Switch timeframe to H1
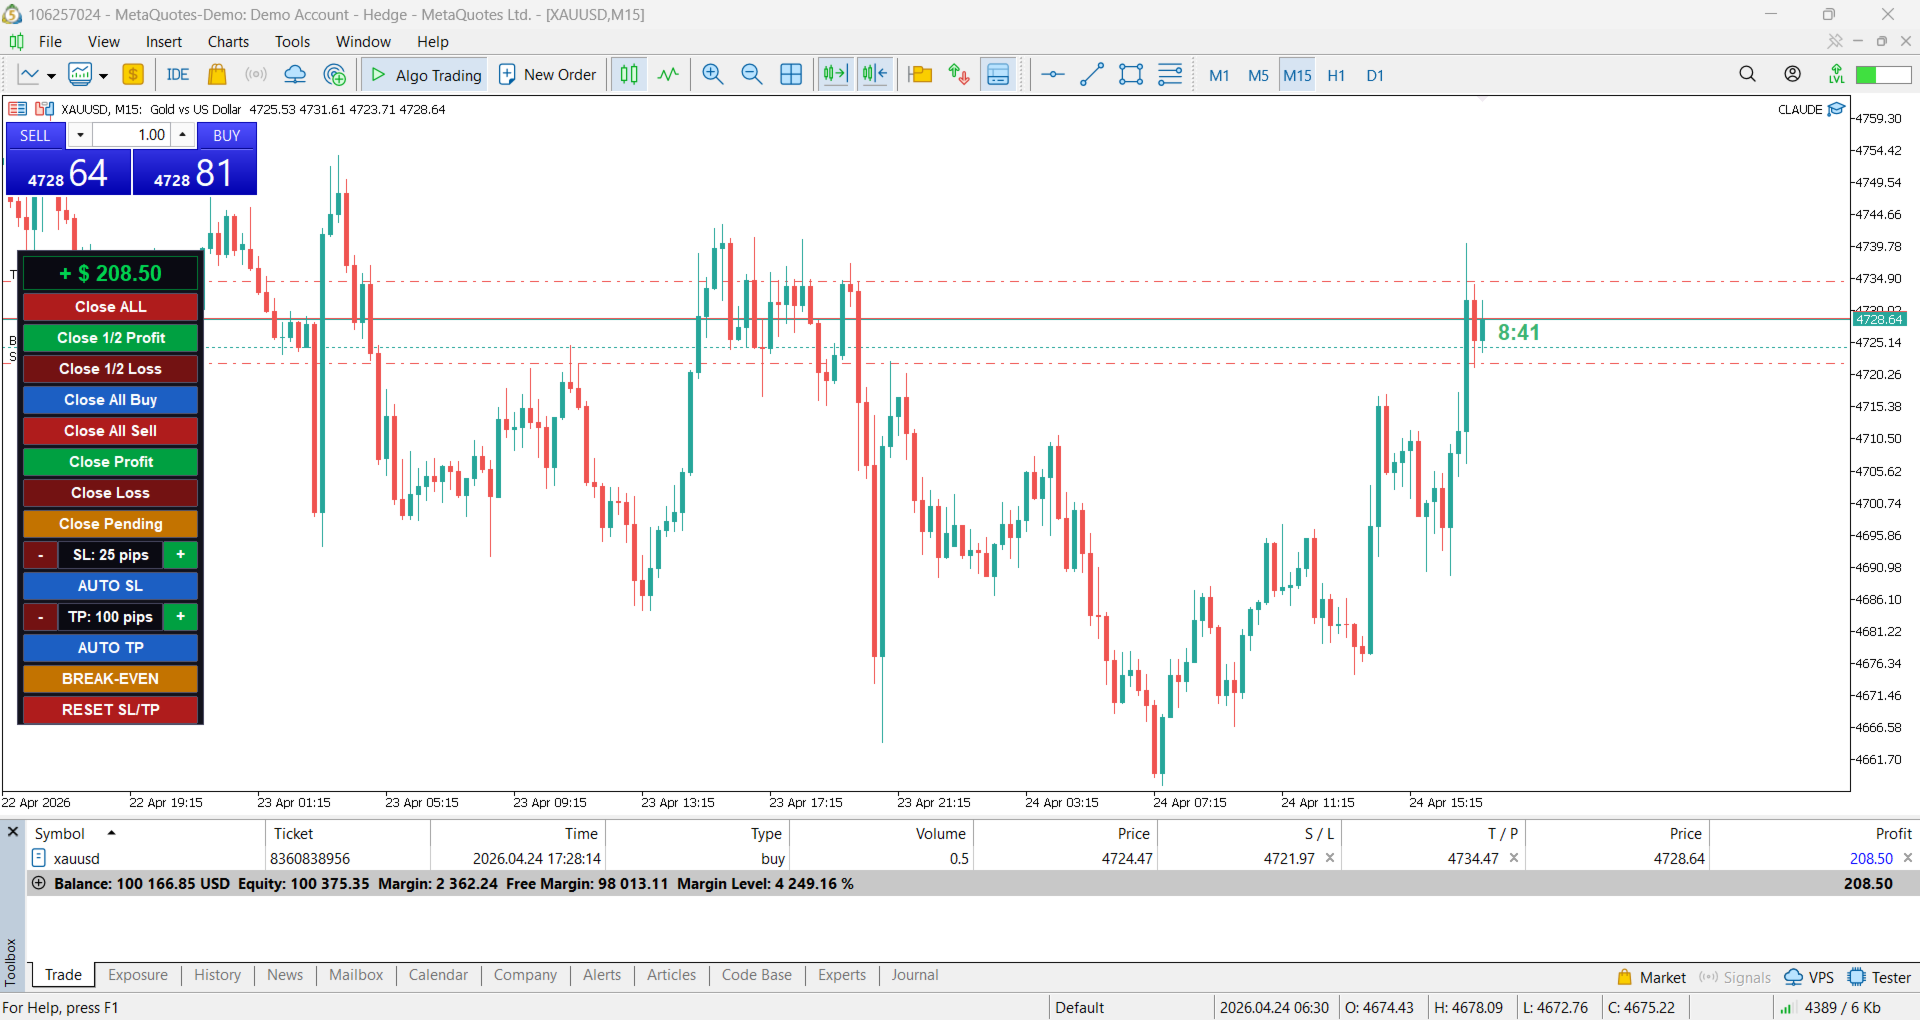This screenshot has width=1920, height=1020. 1336,75
